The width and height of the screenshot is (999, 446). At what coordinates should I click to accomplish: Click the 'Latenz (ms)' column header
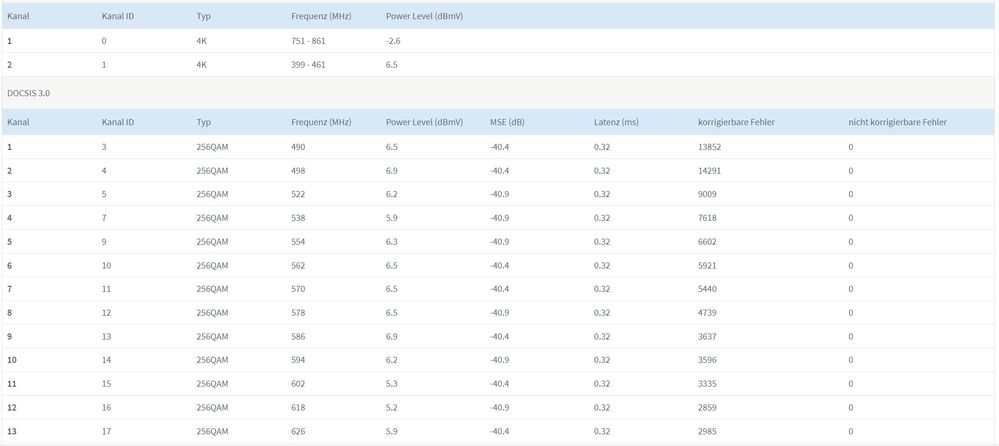click(615, 122)
